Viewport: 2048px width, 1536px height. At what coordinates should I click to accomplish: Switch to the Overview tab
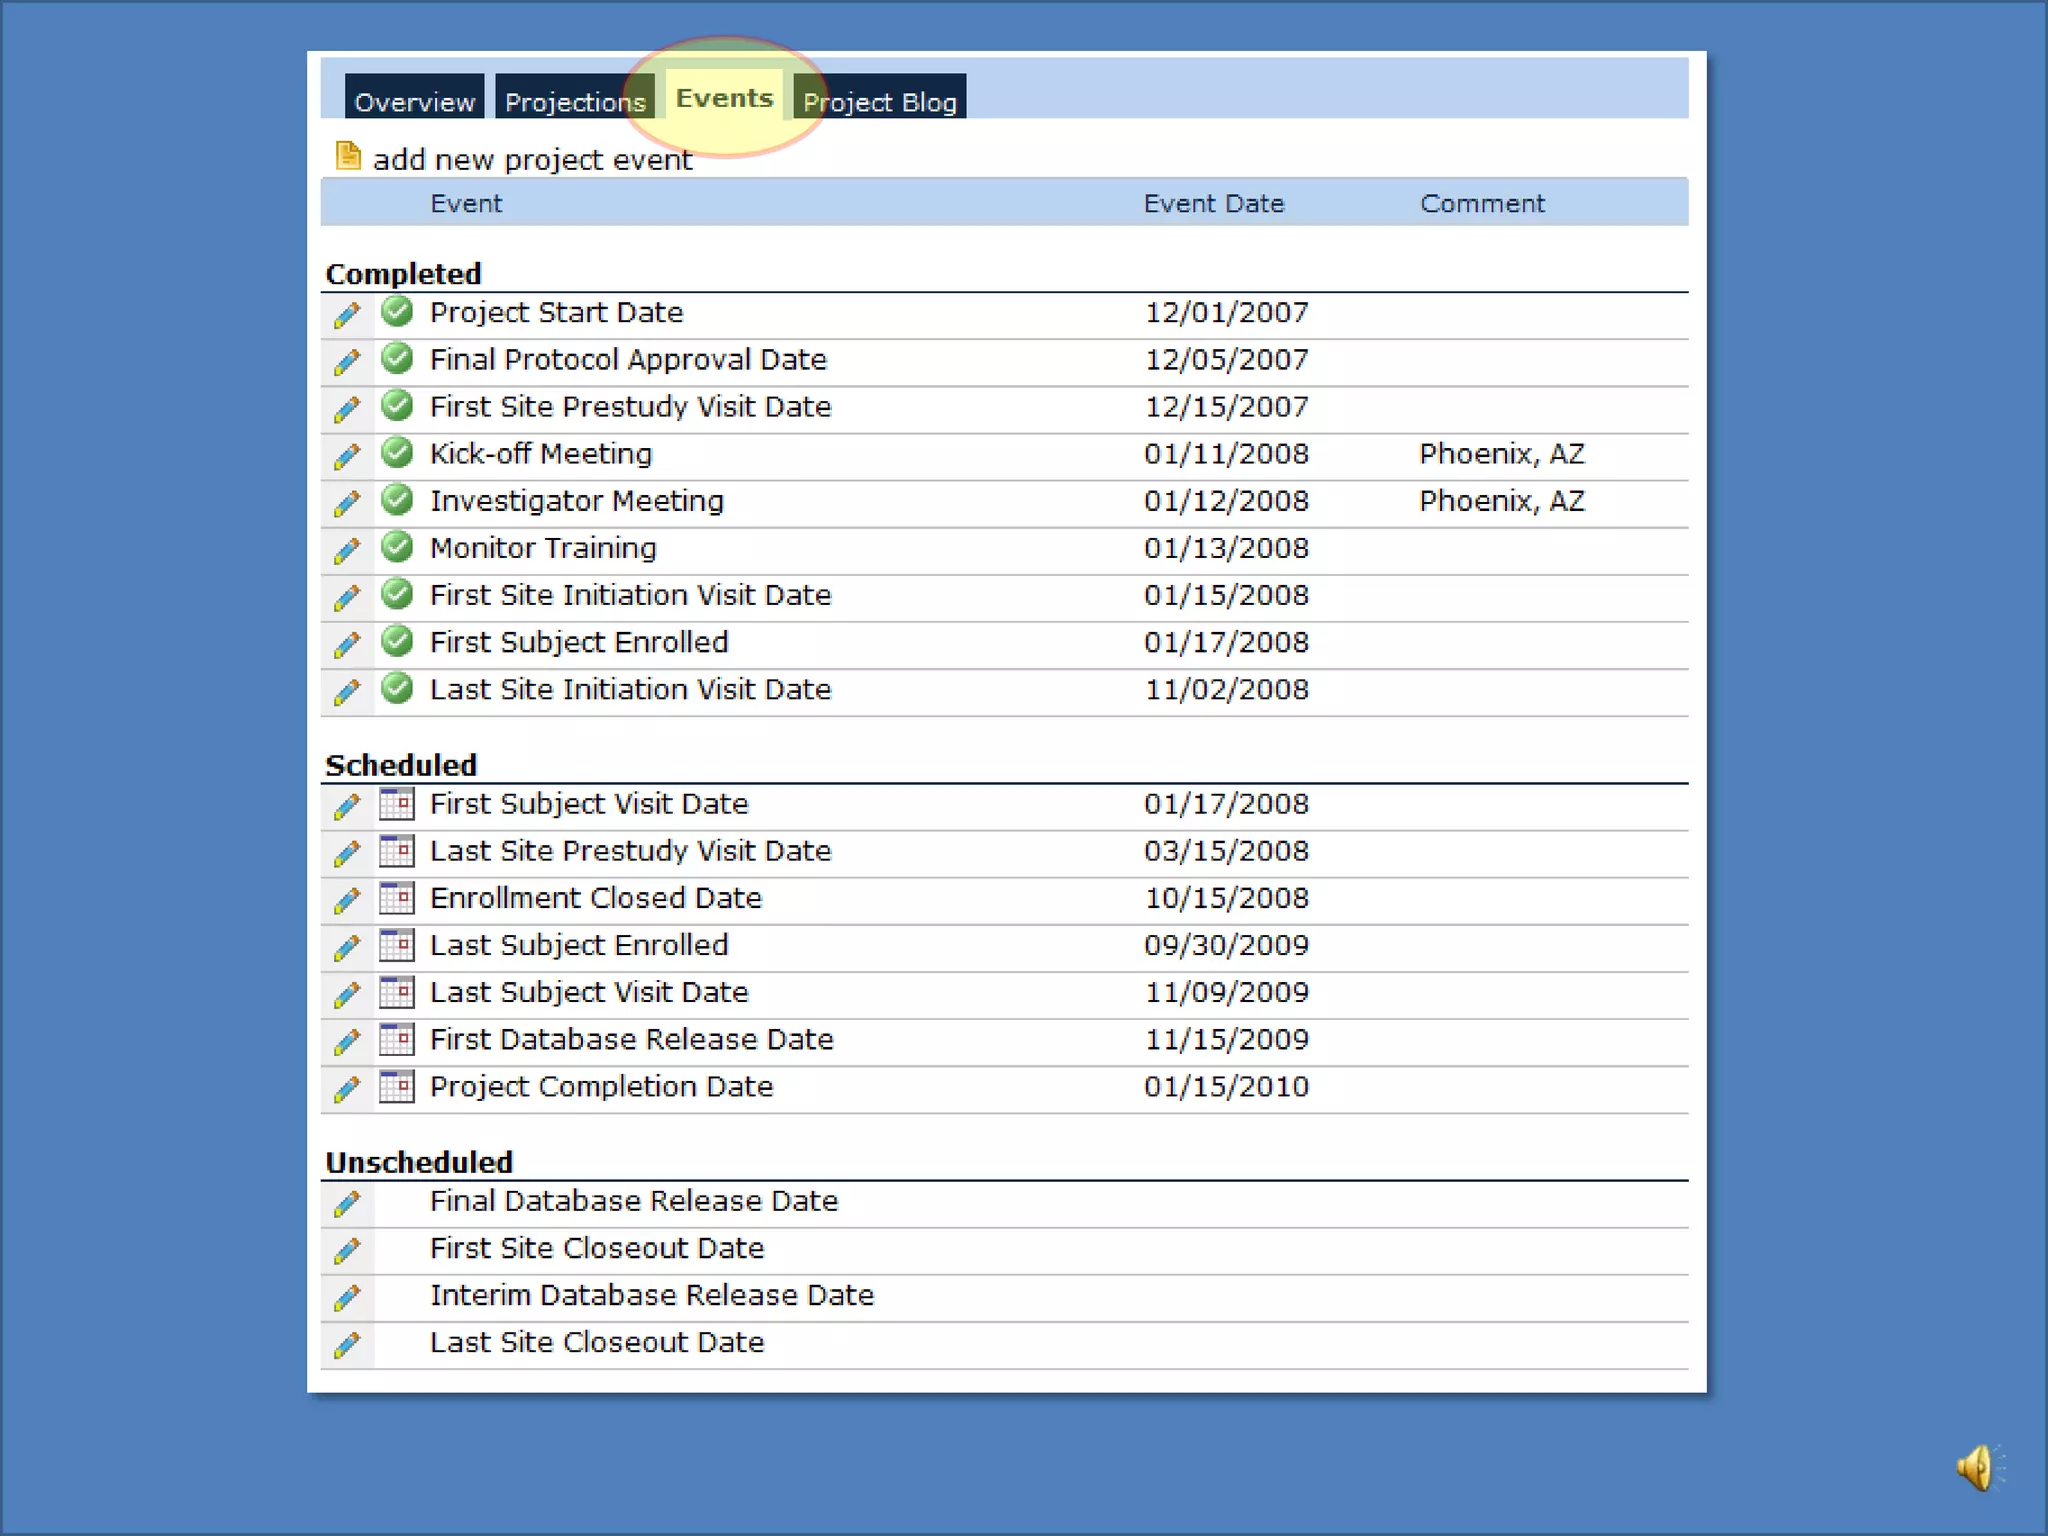414,101
